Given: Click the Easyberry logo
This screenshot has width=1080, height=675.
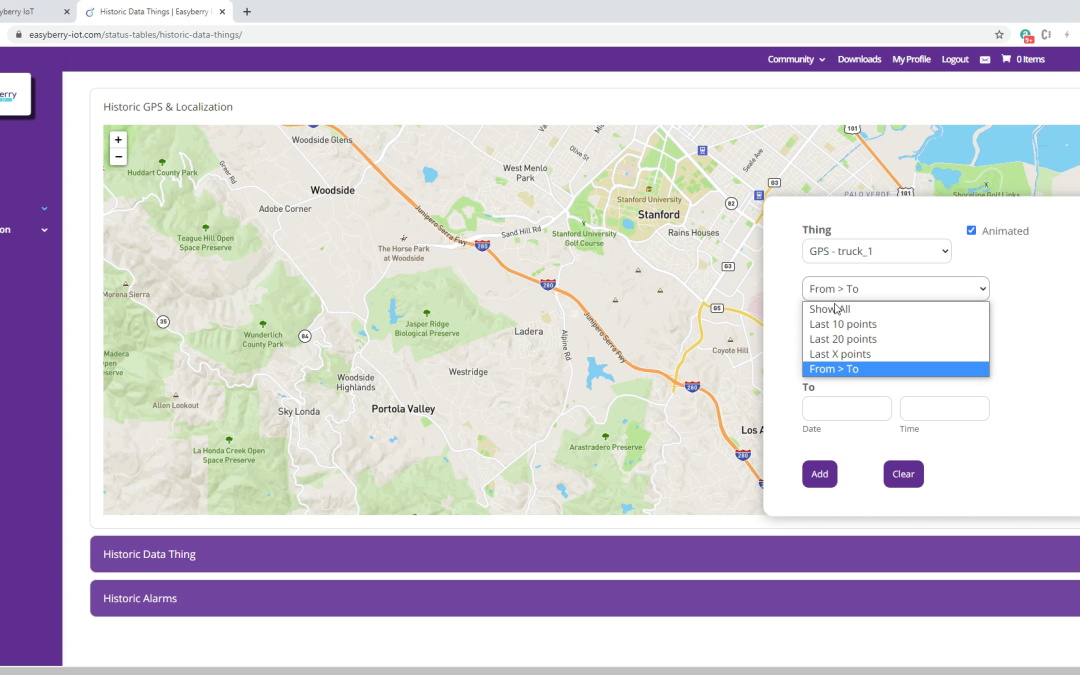Looking at the screenshot, I should [x=14, y=94].
